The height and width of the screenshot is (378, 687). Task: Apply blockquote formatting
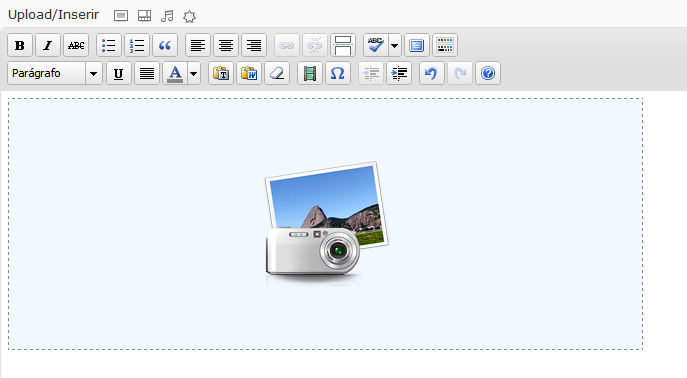pos(165,45)
